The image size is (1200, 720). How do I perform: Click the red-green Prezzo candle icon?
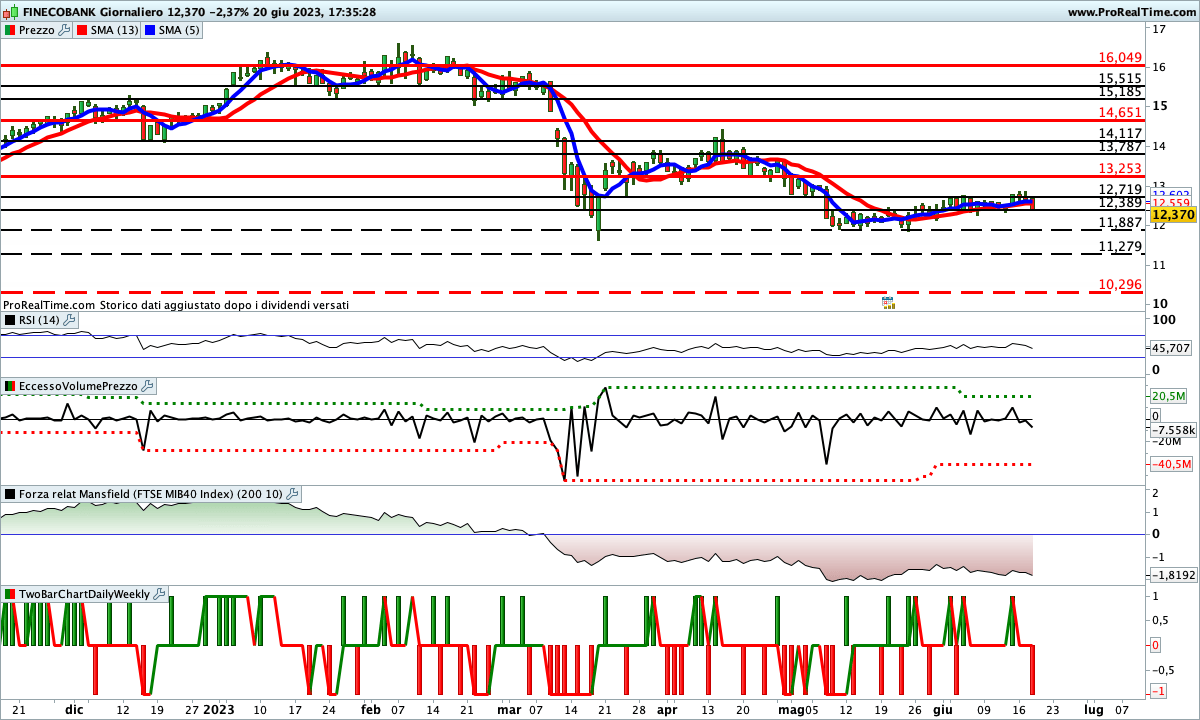9,30
